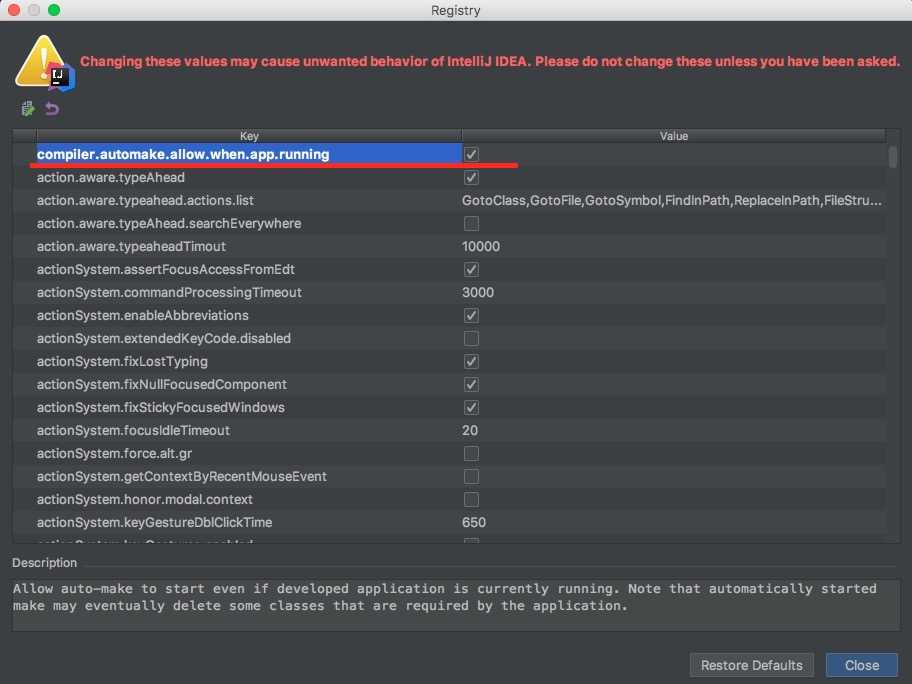Click the focusIdleTimeout value 20

[469, 430]
